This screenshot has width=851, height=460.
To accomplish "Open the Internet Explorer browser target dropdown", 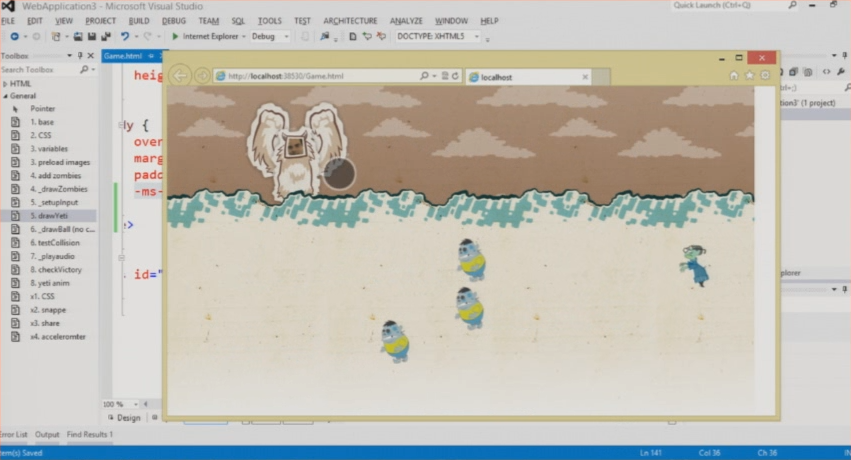I will (x=244, y=36).
